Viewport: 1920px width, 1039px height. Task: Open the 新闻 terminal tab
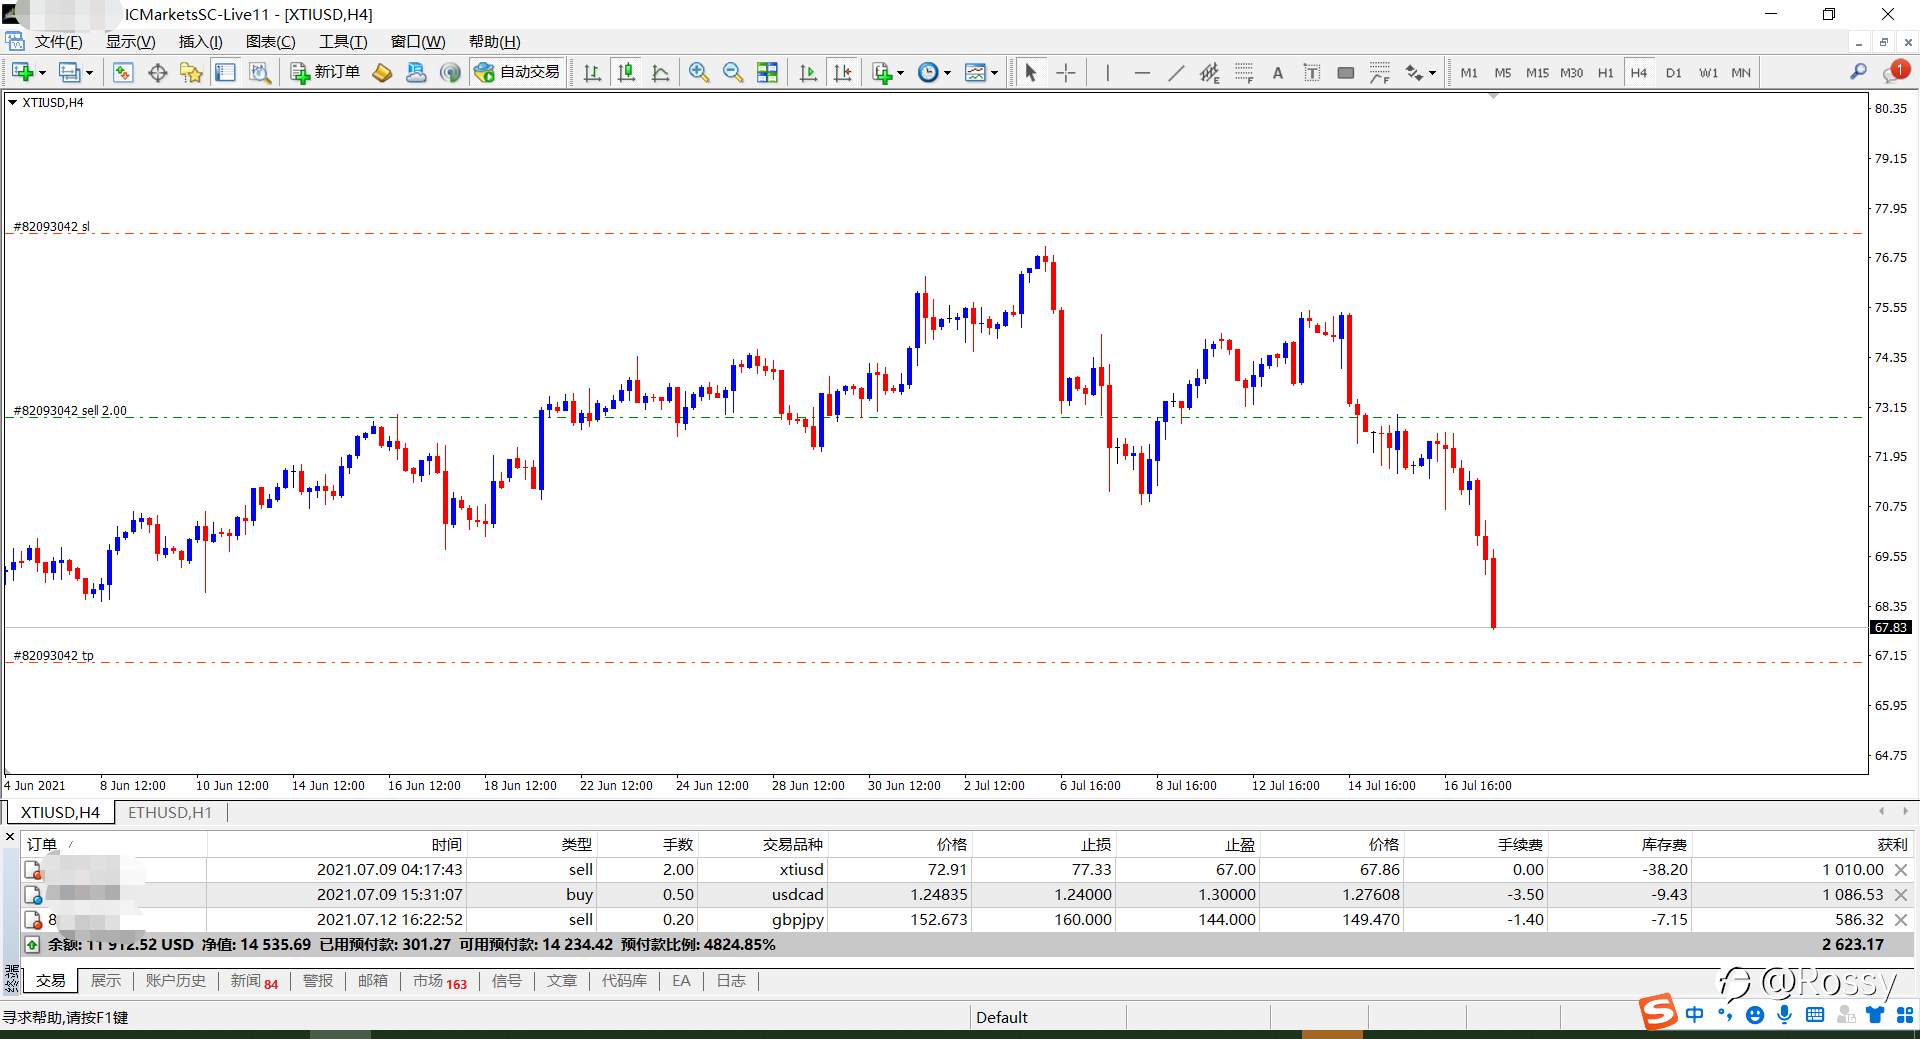[x=254, y=981]
